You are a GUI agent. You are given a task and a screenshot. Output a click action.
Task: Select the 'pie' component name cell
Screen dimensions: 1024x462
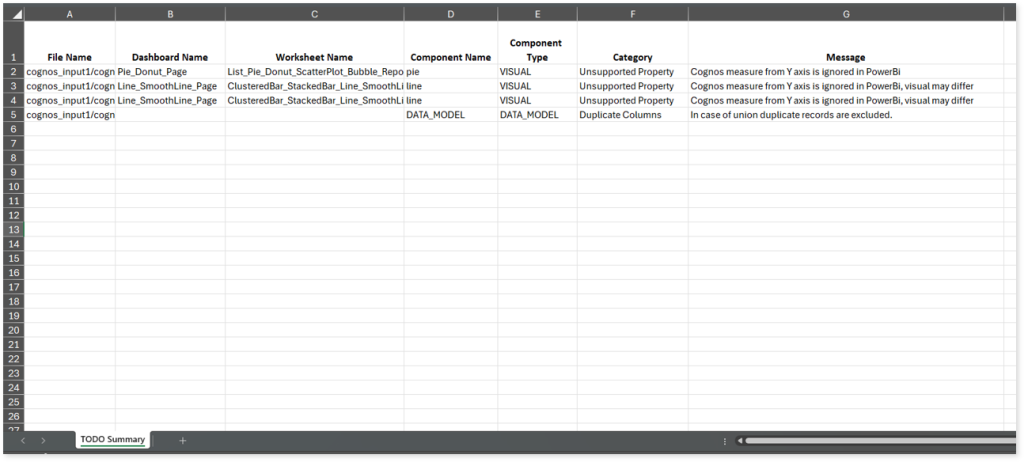(450, 73)
